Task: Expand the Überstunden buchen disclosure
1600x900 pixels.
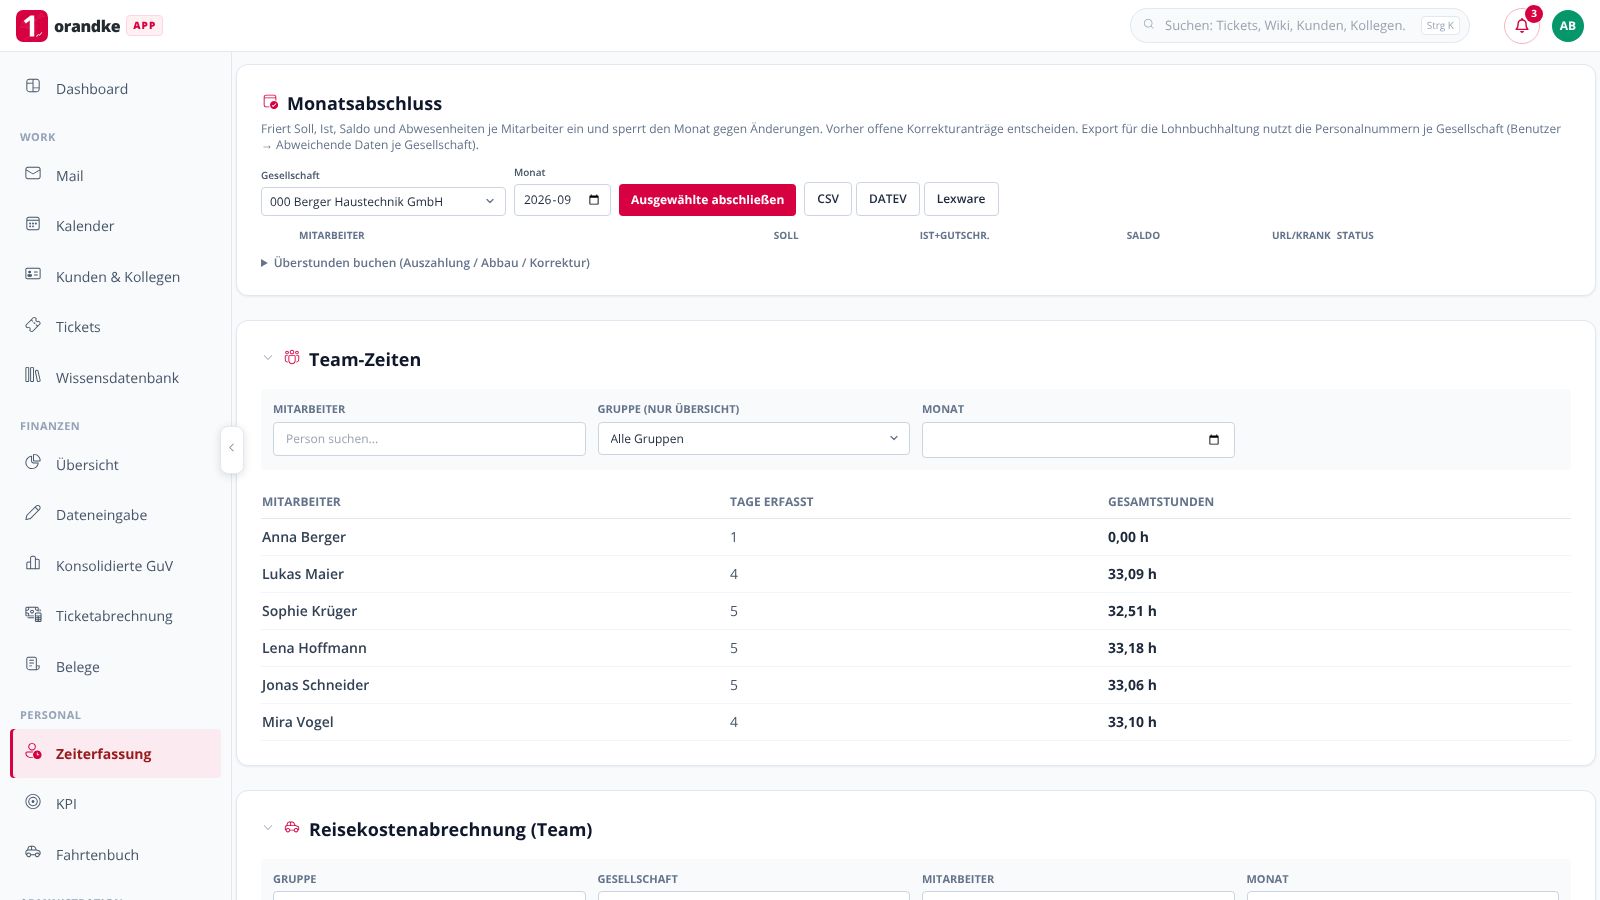Action: 425,263
